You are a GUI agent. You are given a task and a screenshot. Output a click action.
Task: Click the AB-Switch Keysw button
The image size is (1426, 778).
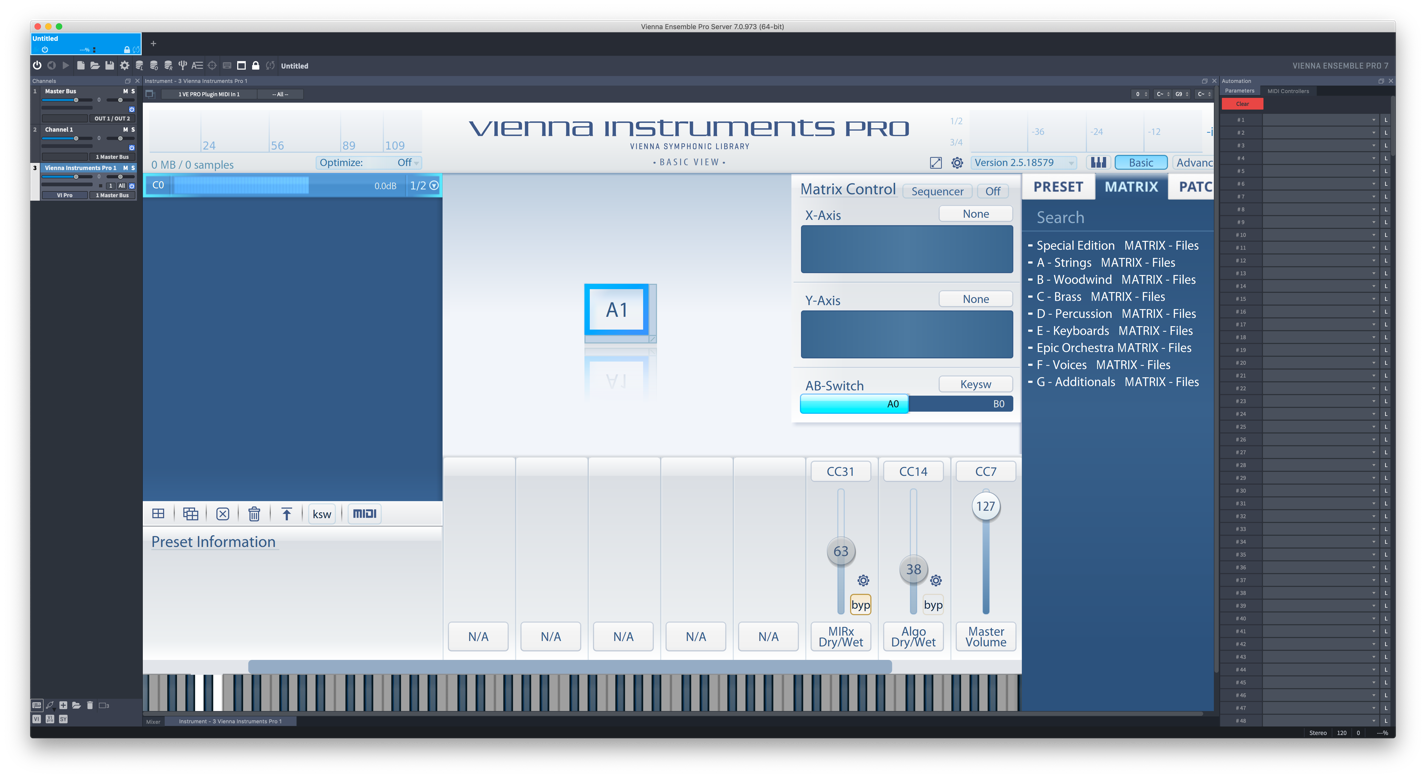[x=975, y=384]
